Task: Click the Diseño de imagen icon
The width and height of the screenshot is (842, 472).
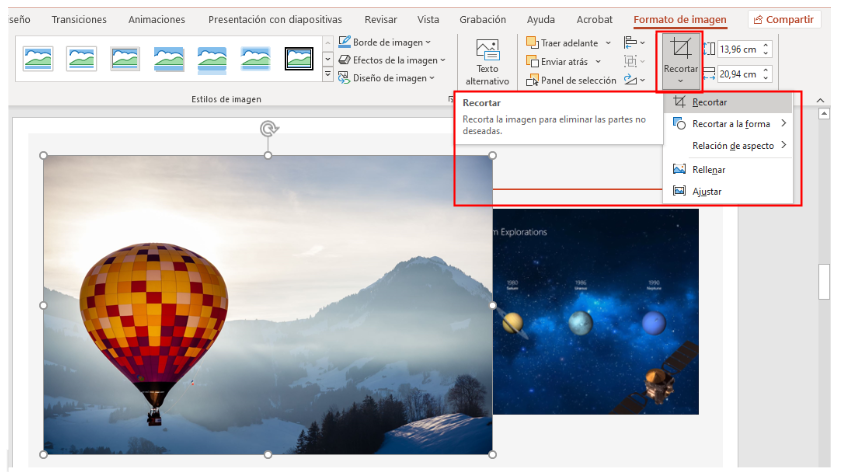Action: pyautogui.click(x=344, y=78)
